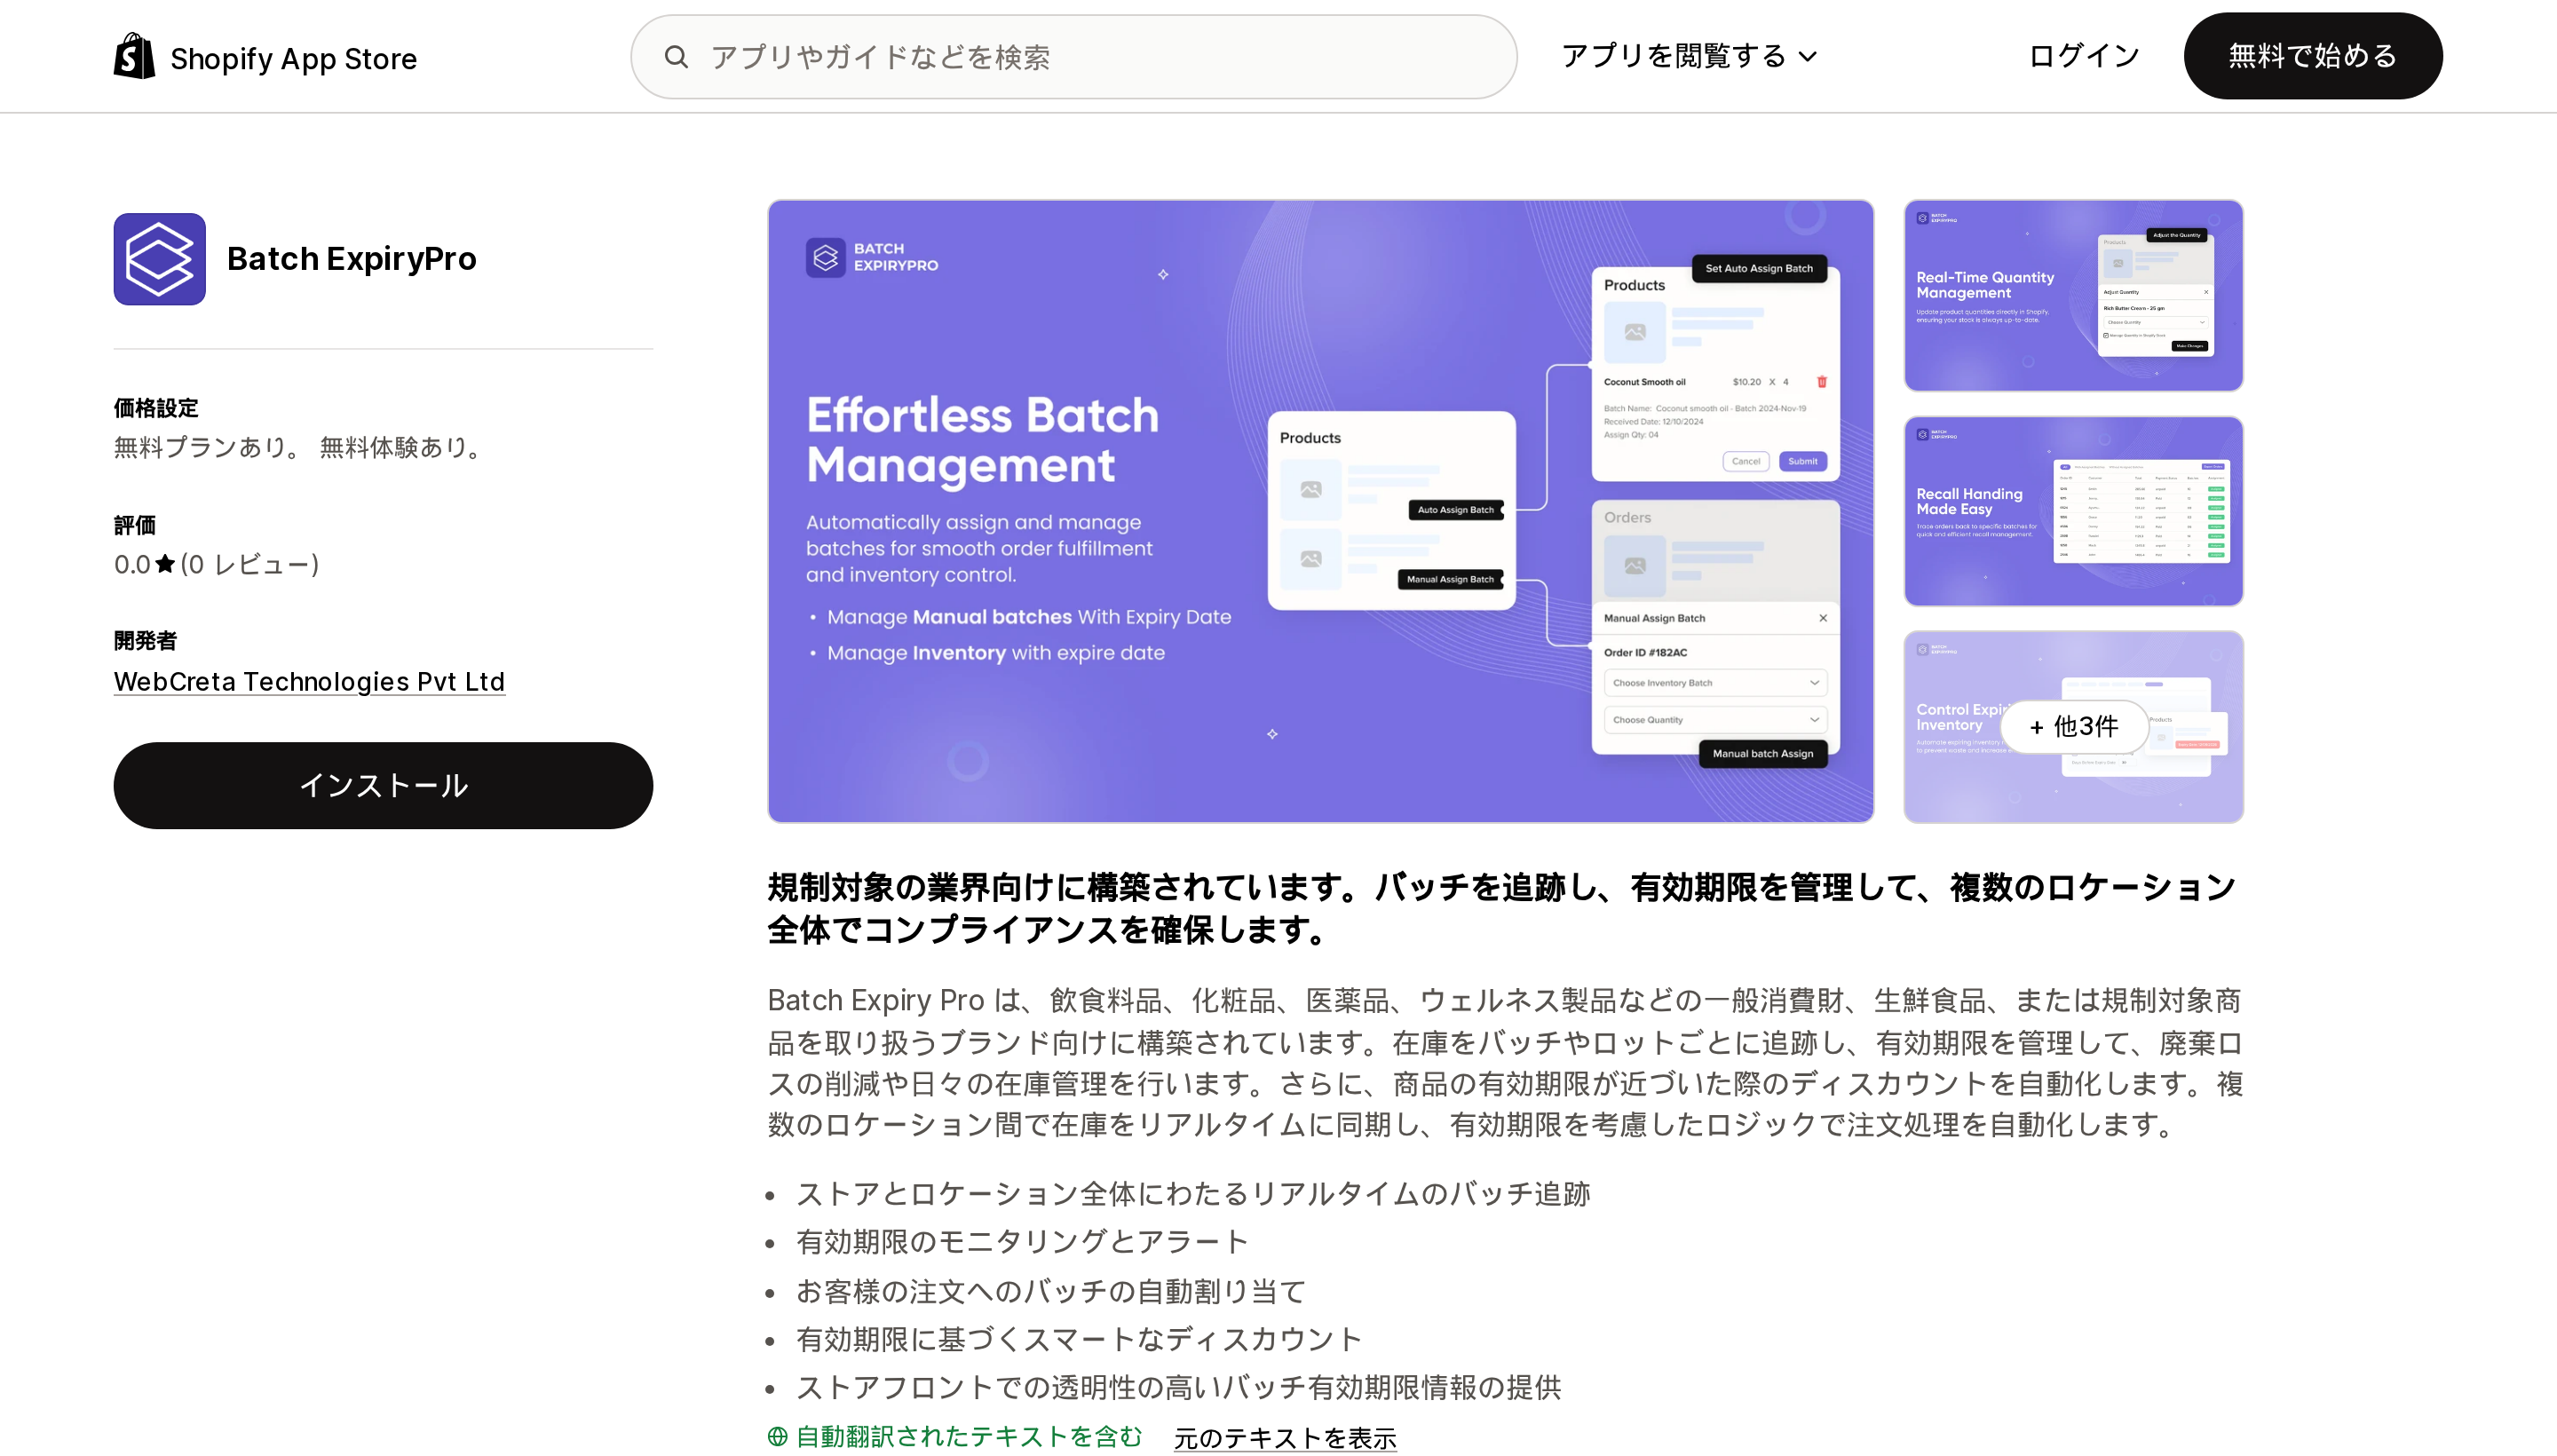Open the Effortless Batch Management main image

click(x=1320, y=511)
